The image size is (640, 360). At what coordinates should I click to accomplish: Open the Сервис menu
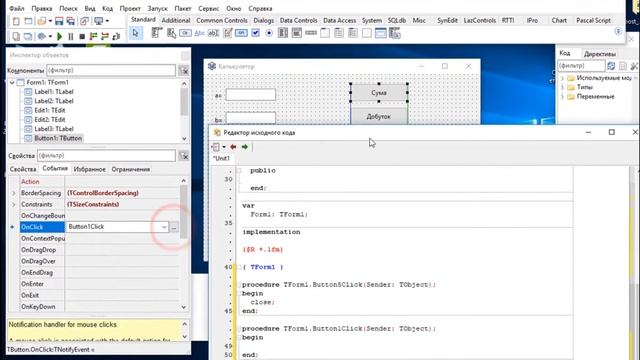(x=209, y=8)
